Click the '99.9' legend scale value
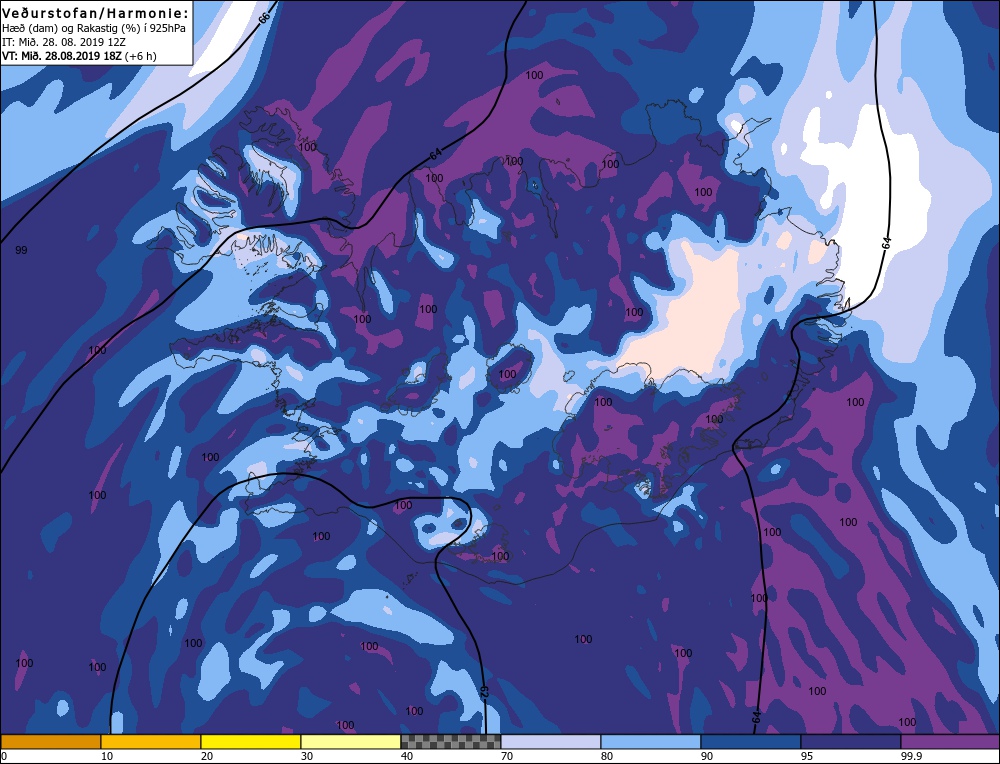This screenshot has height=764, width=1000. [x=911, y=756]
